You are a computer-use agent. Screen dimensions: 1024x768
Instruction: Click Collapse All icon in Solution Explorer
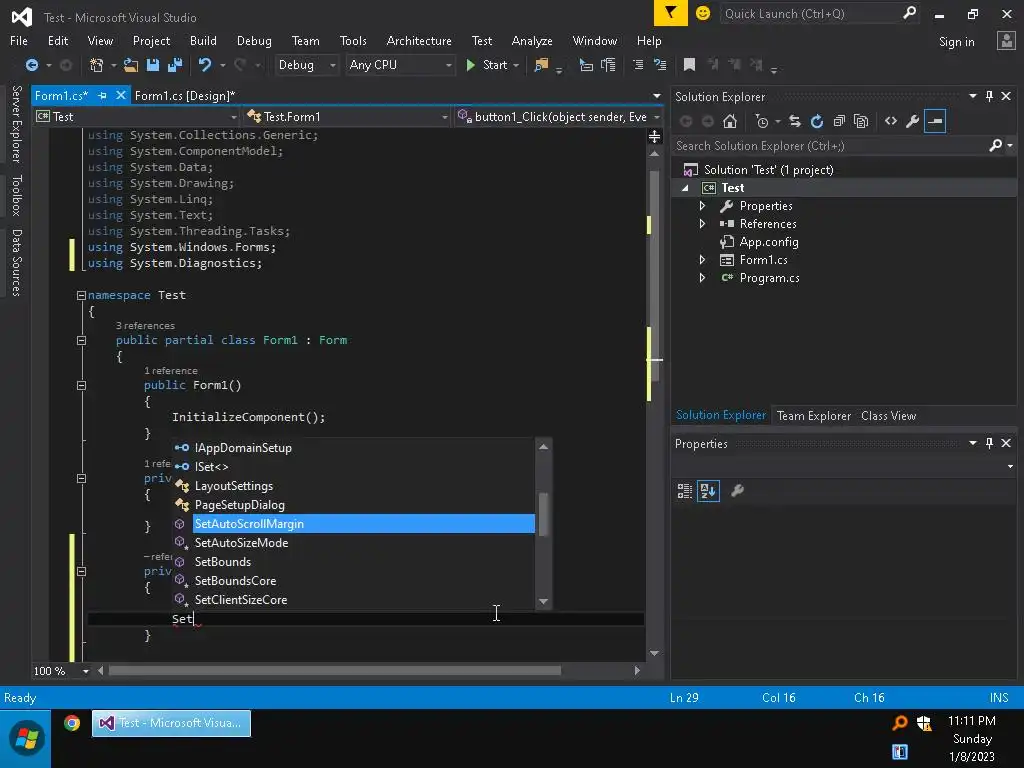[x=839, y=121]
